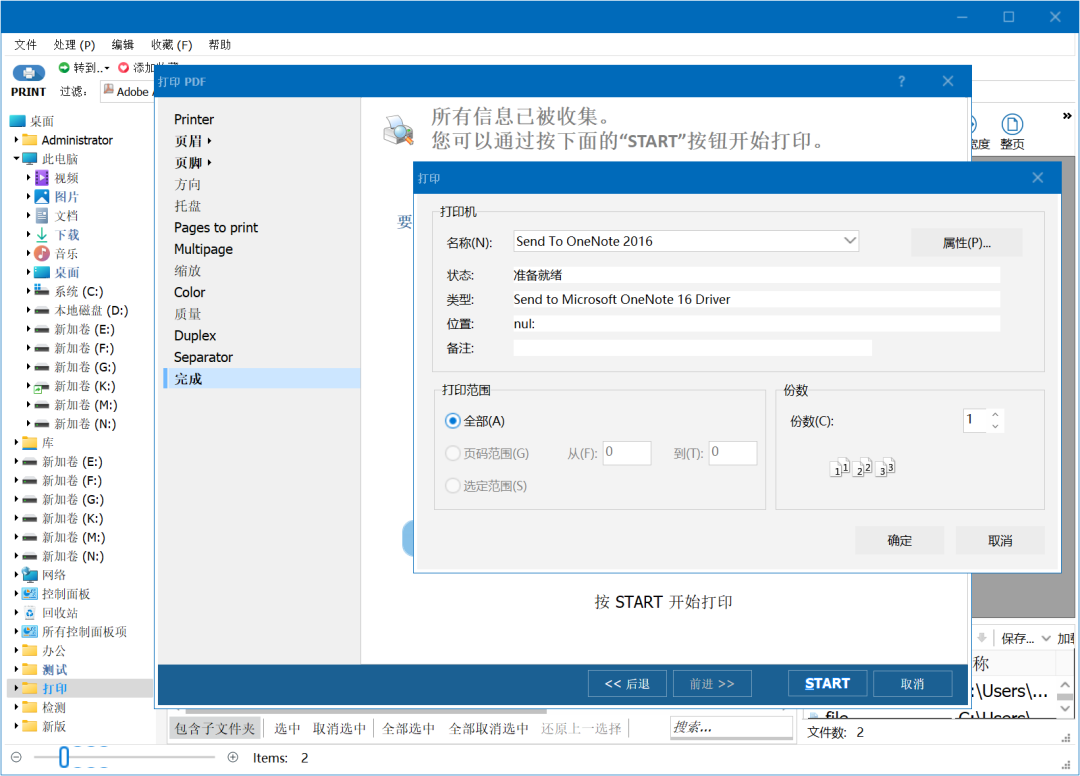Image resolution: width=1080 pixels, height=776 pixels.
Task: Open the 处理 (P) menu
Action: tap(74, 45)
